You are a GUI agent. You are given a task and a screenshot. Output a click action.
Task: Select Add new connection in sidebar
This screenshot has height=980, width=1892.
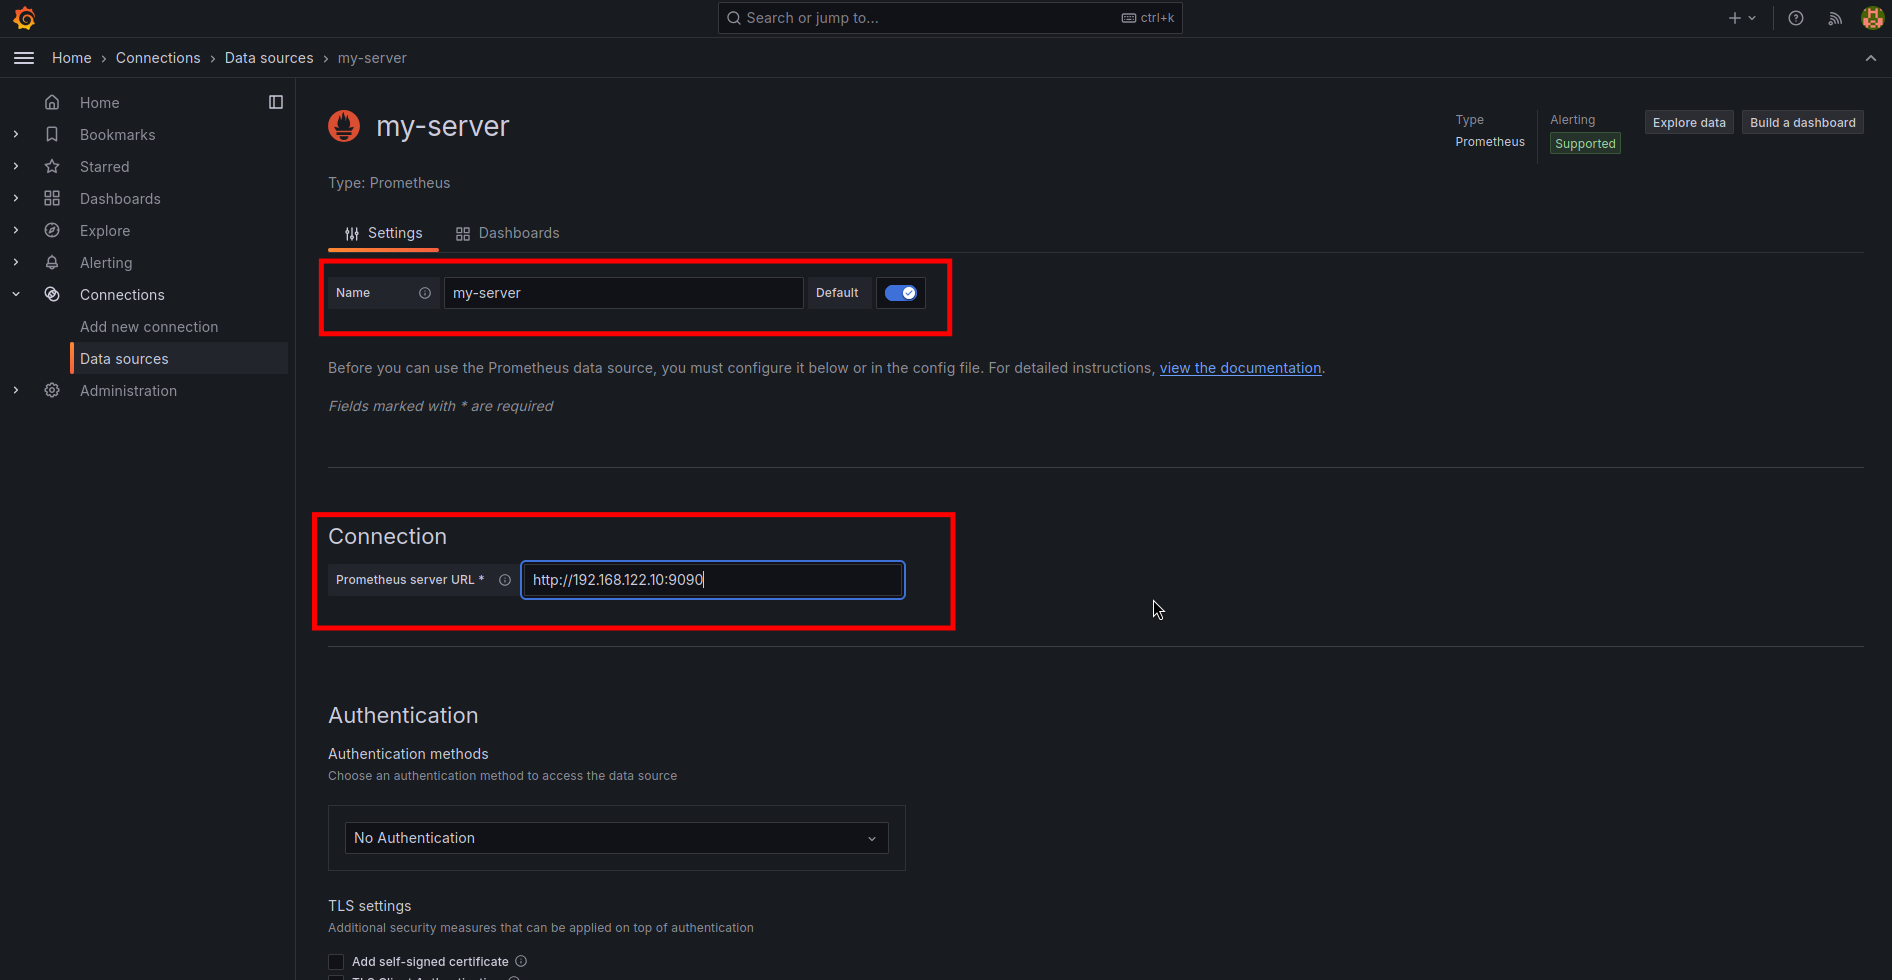point(149,327)
